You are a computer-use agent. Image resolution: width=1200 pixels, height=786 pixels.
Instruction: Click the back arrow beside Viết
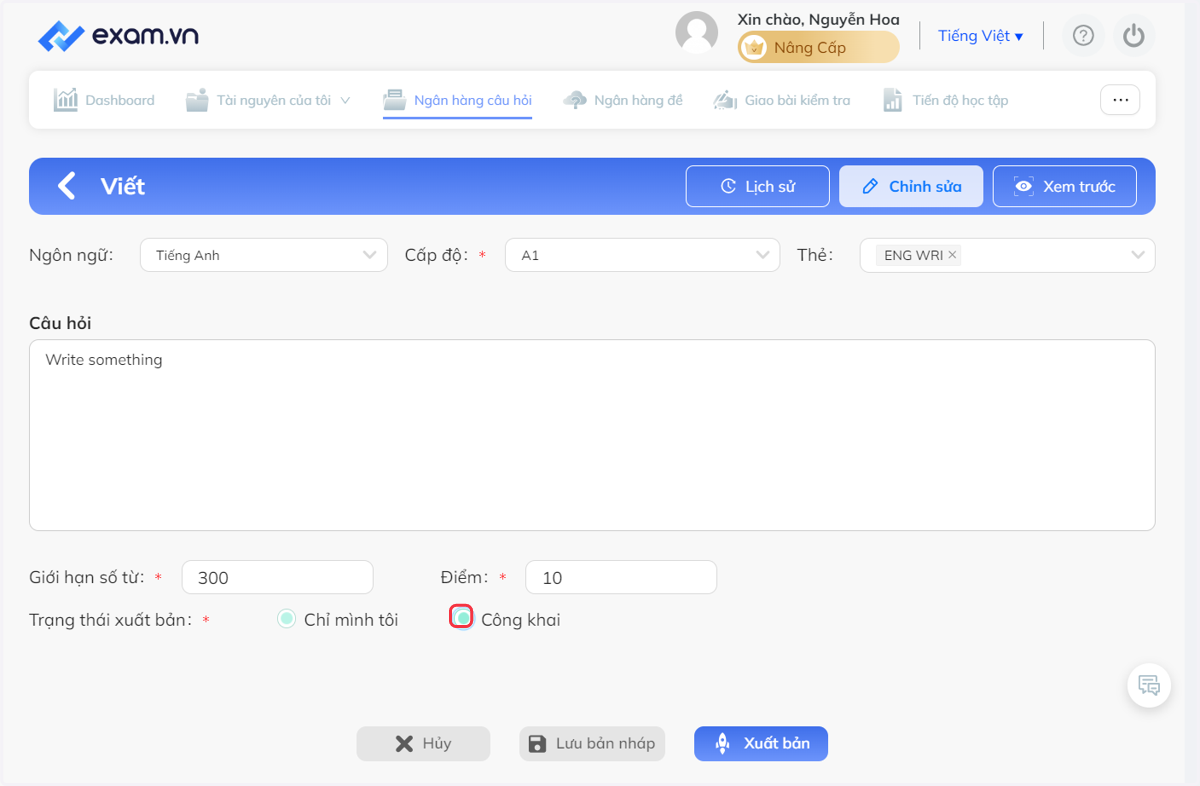(67, 186)
